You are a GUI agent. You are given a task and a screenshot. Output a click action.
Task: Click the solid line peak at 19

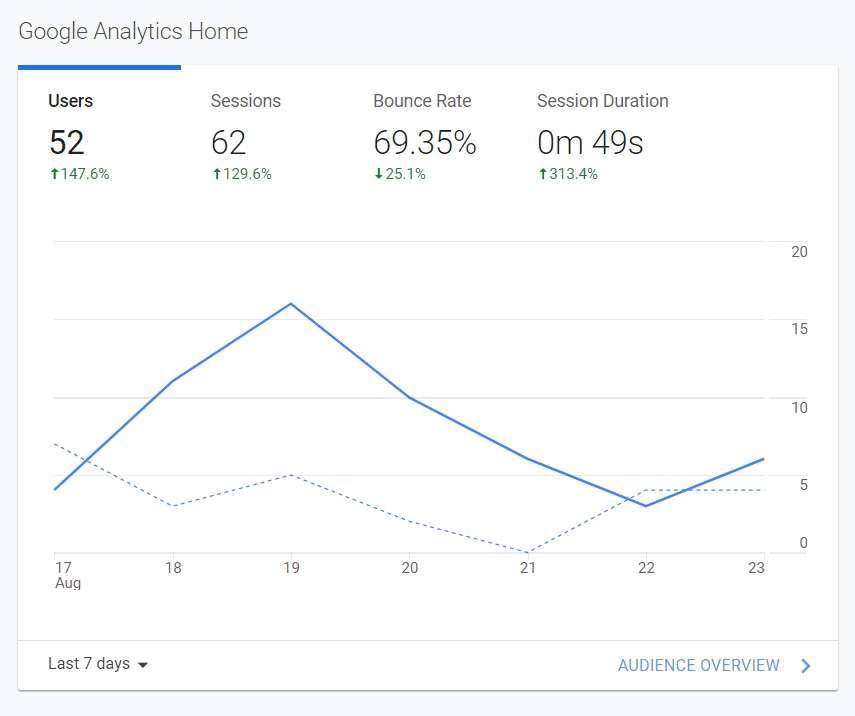coord(291,304)
